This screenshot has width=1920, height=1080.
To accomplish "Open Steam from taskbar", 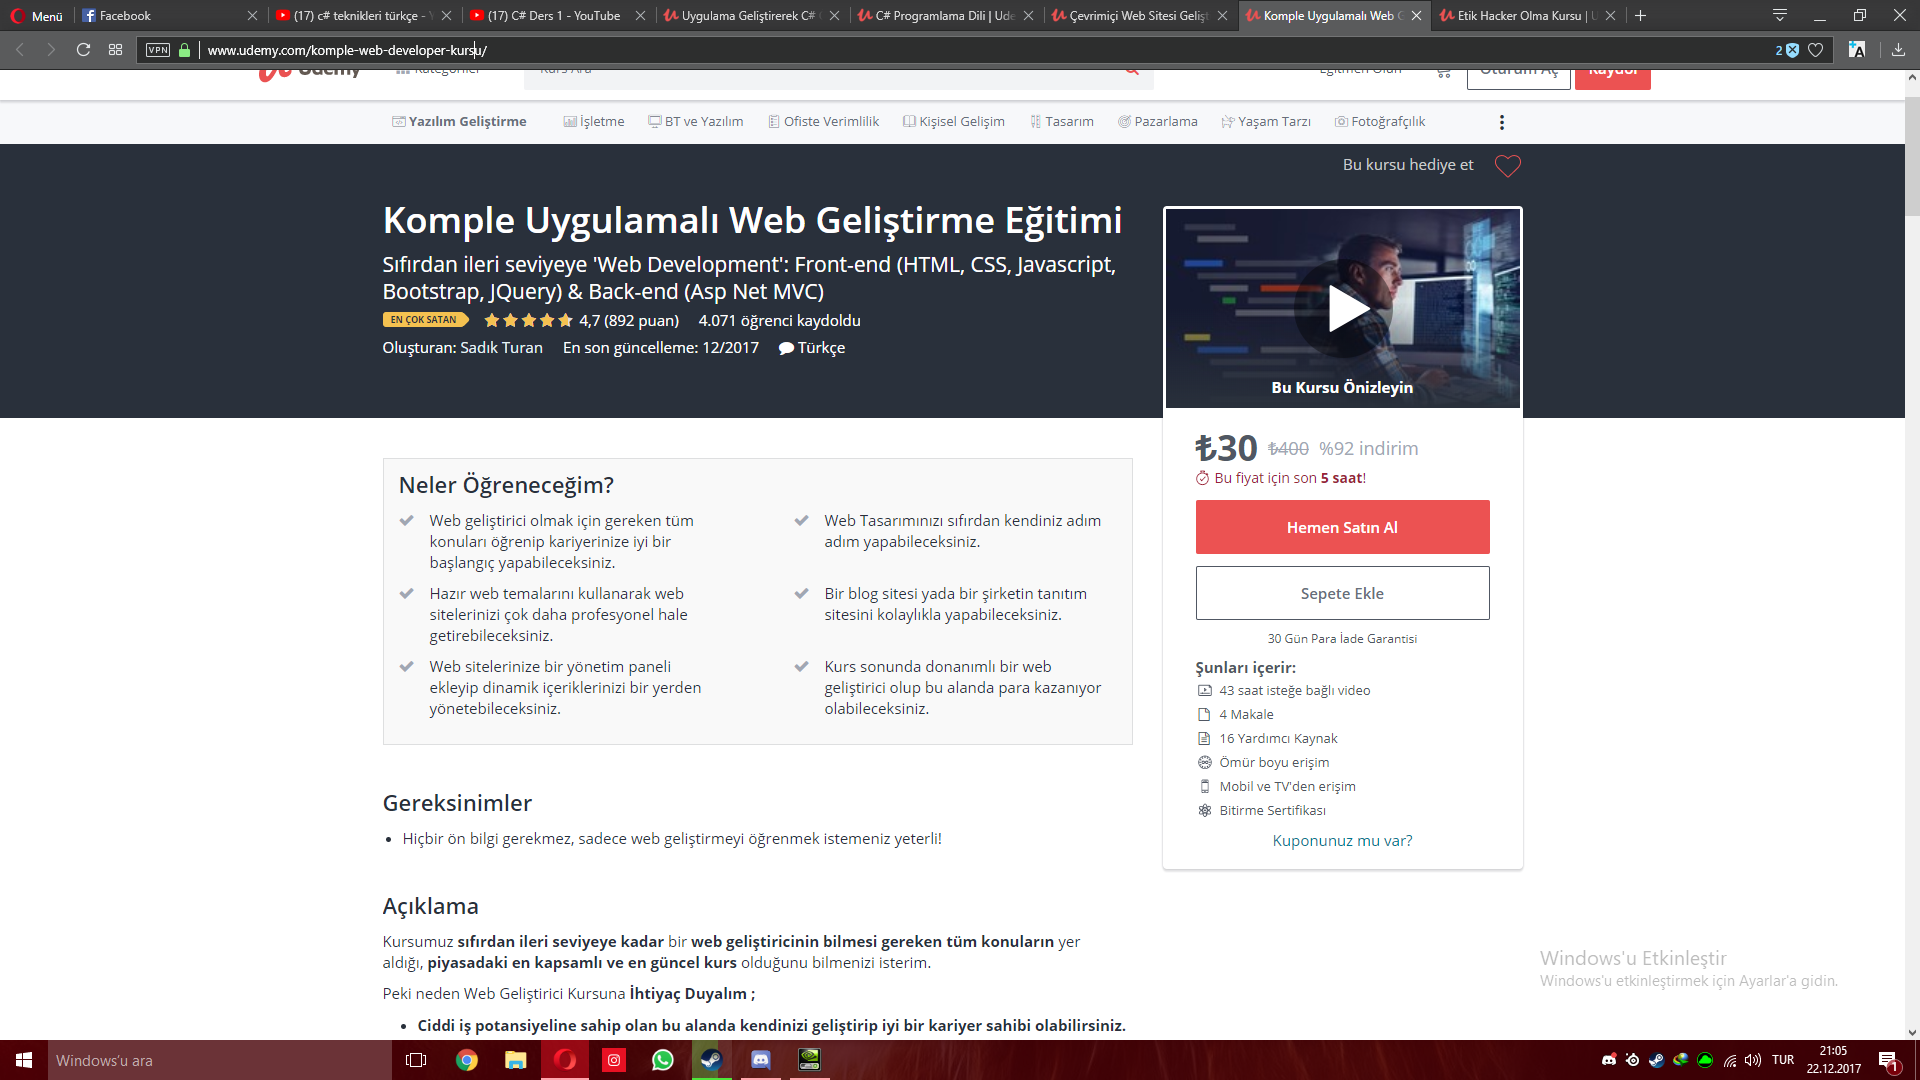I will (712, 1060).
